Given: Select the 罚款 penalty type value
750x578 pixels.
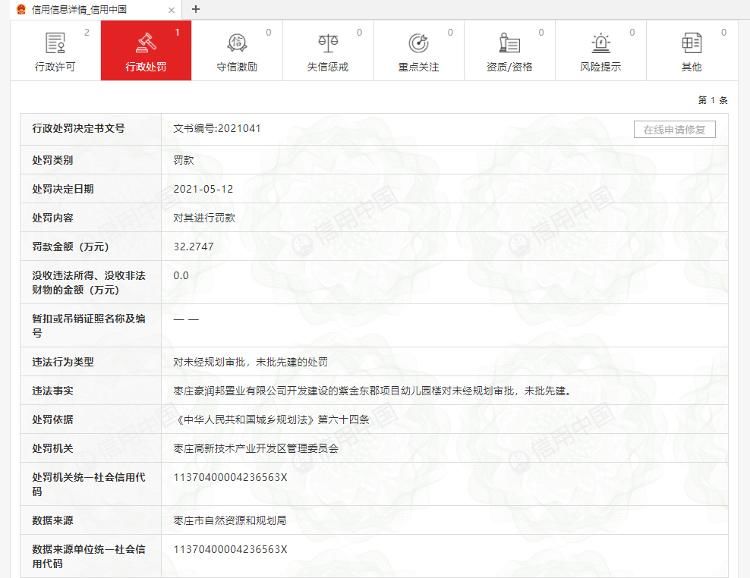Looking at the screenshot, I should tap(184, 160).
